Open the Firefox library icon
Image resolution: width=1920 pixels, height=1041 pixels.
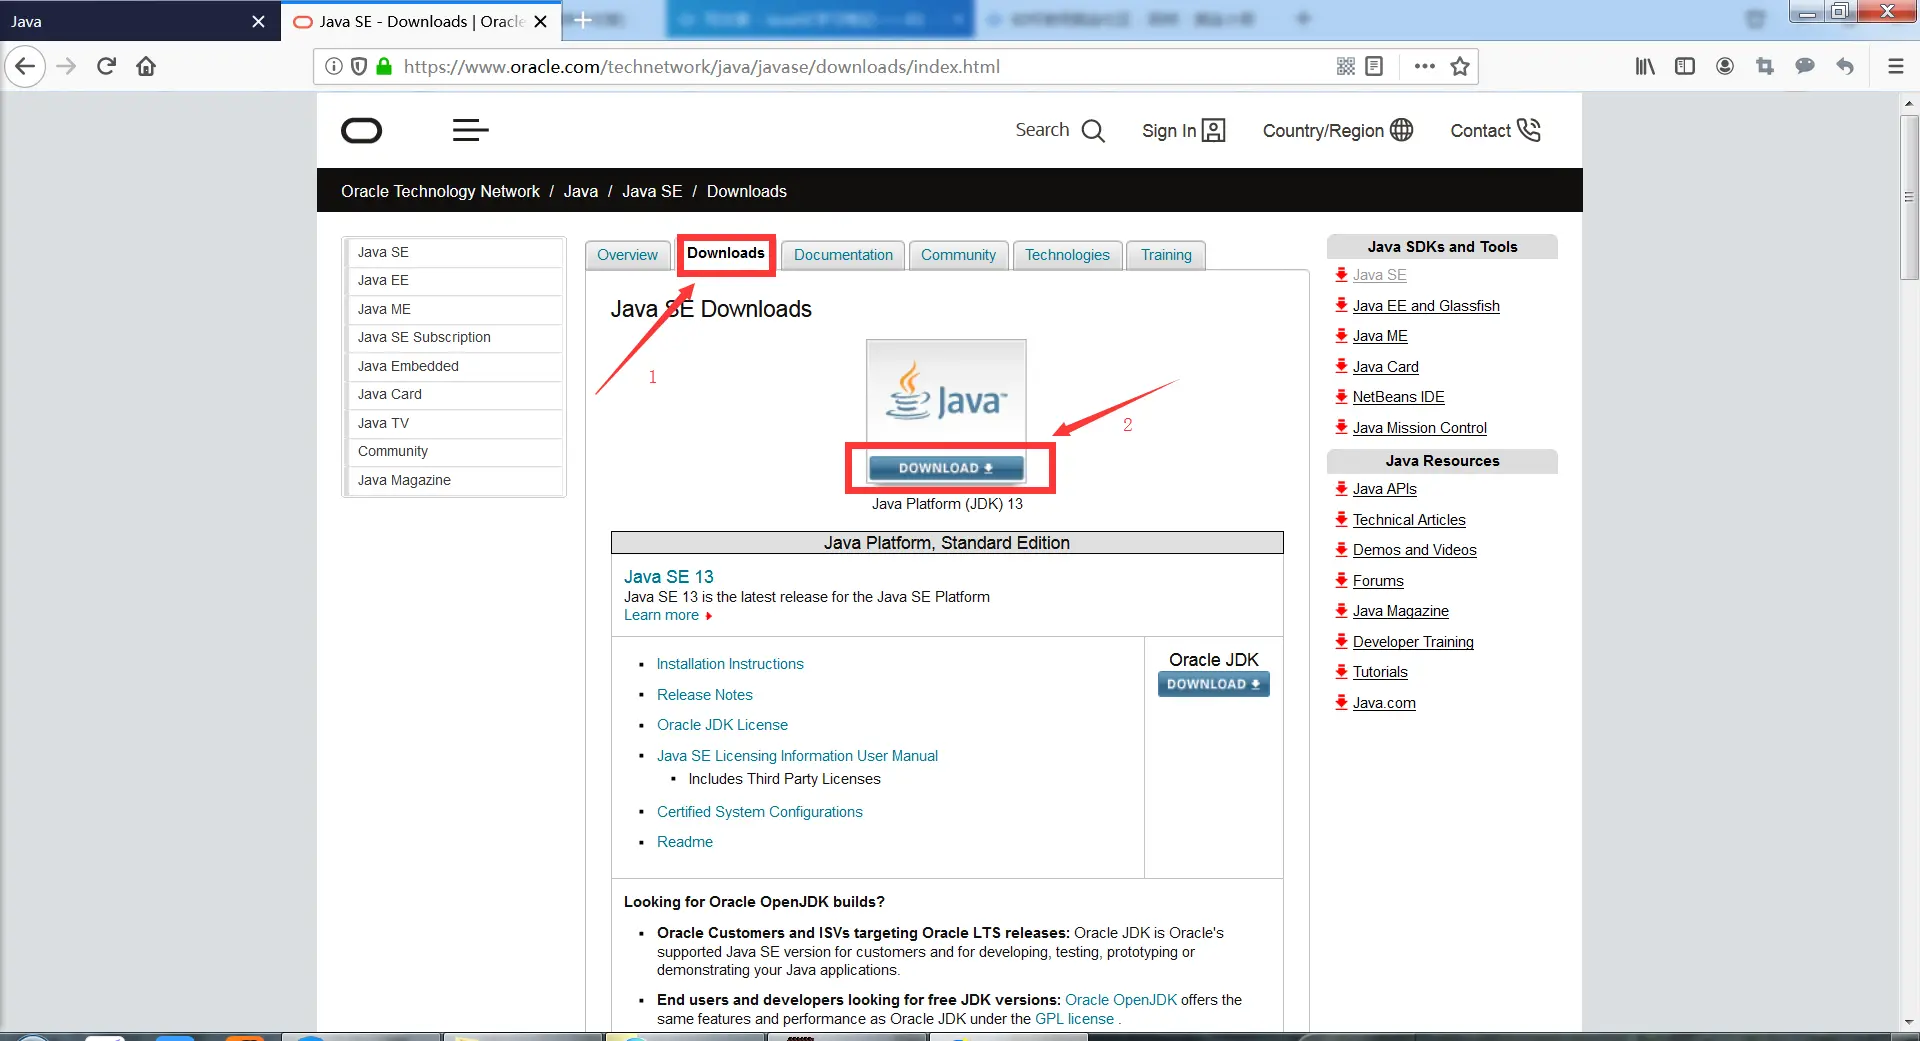[x=1645, y=67]
